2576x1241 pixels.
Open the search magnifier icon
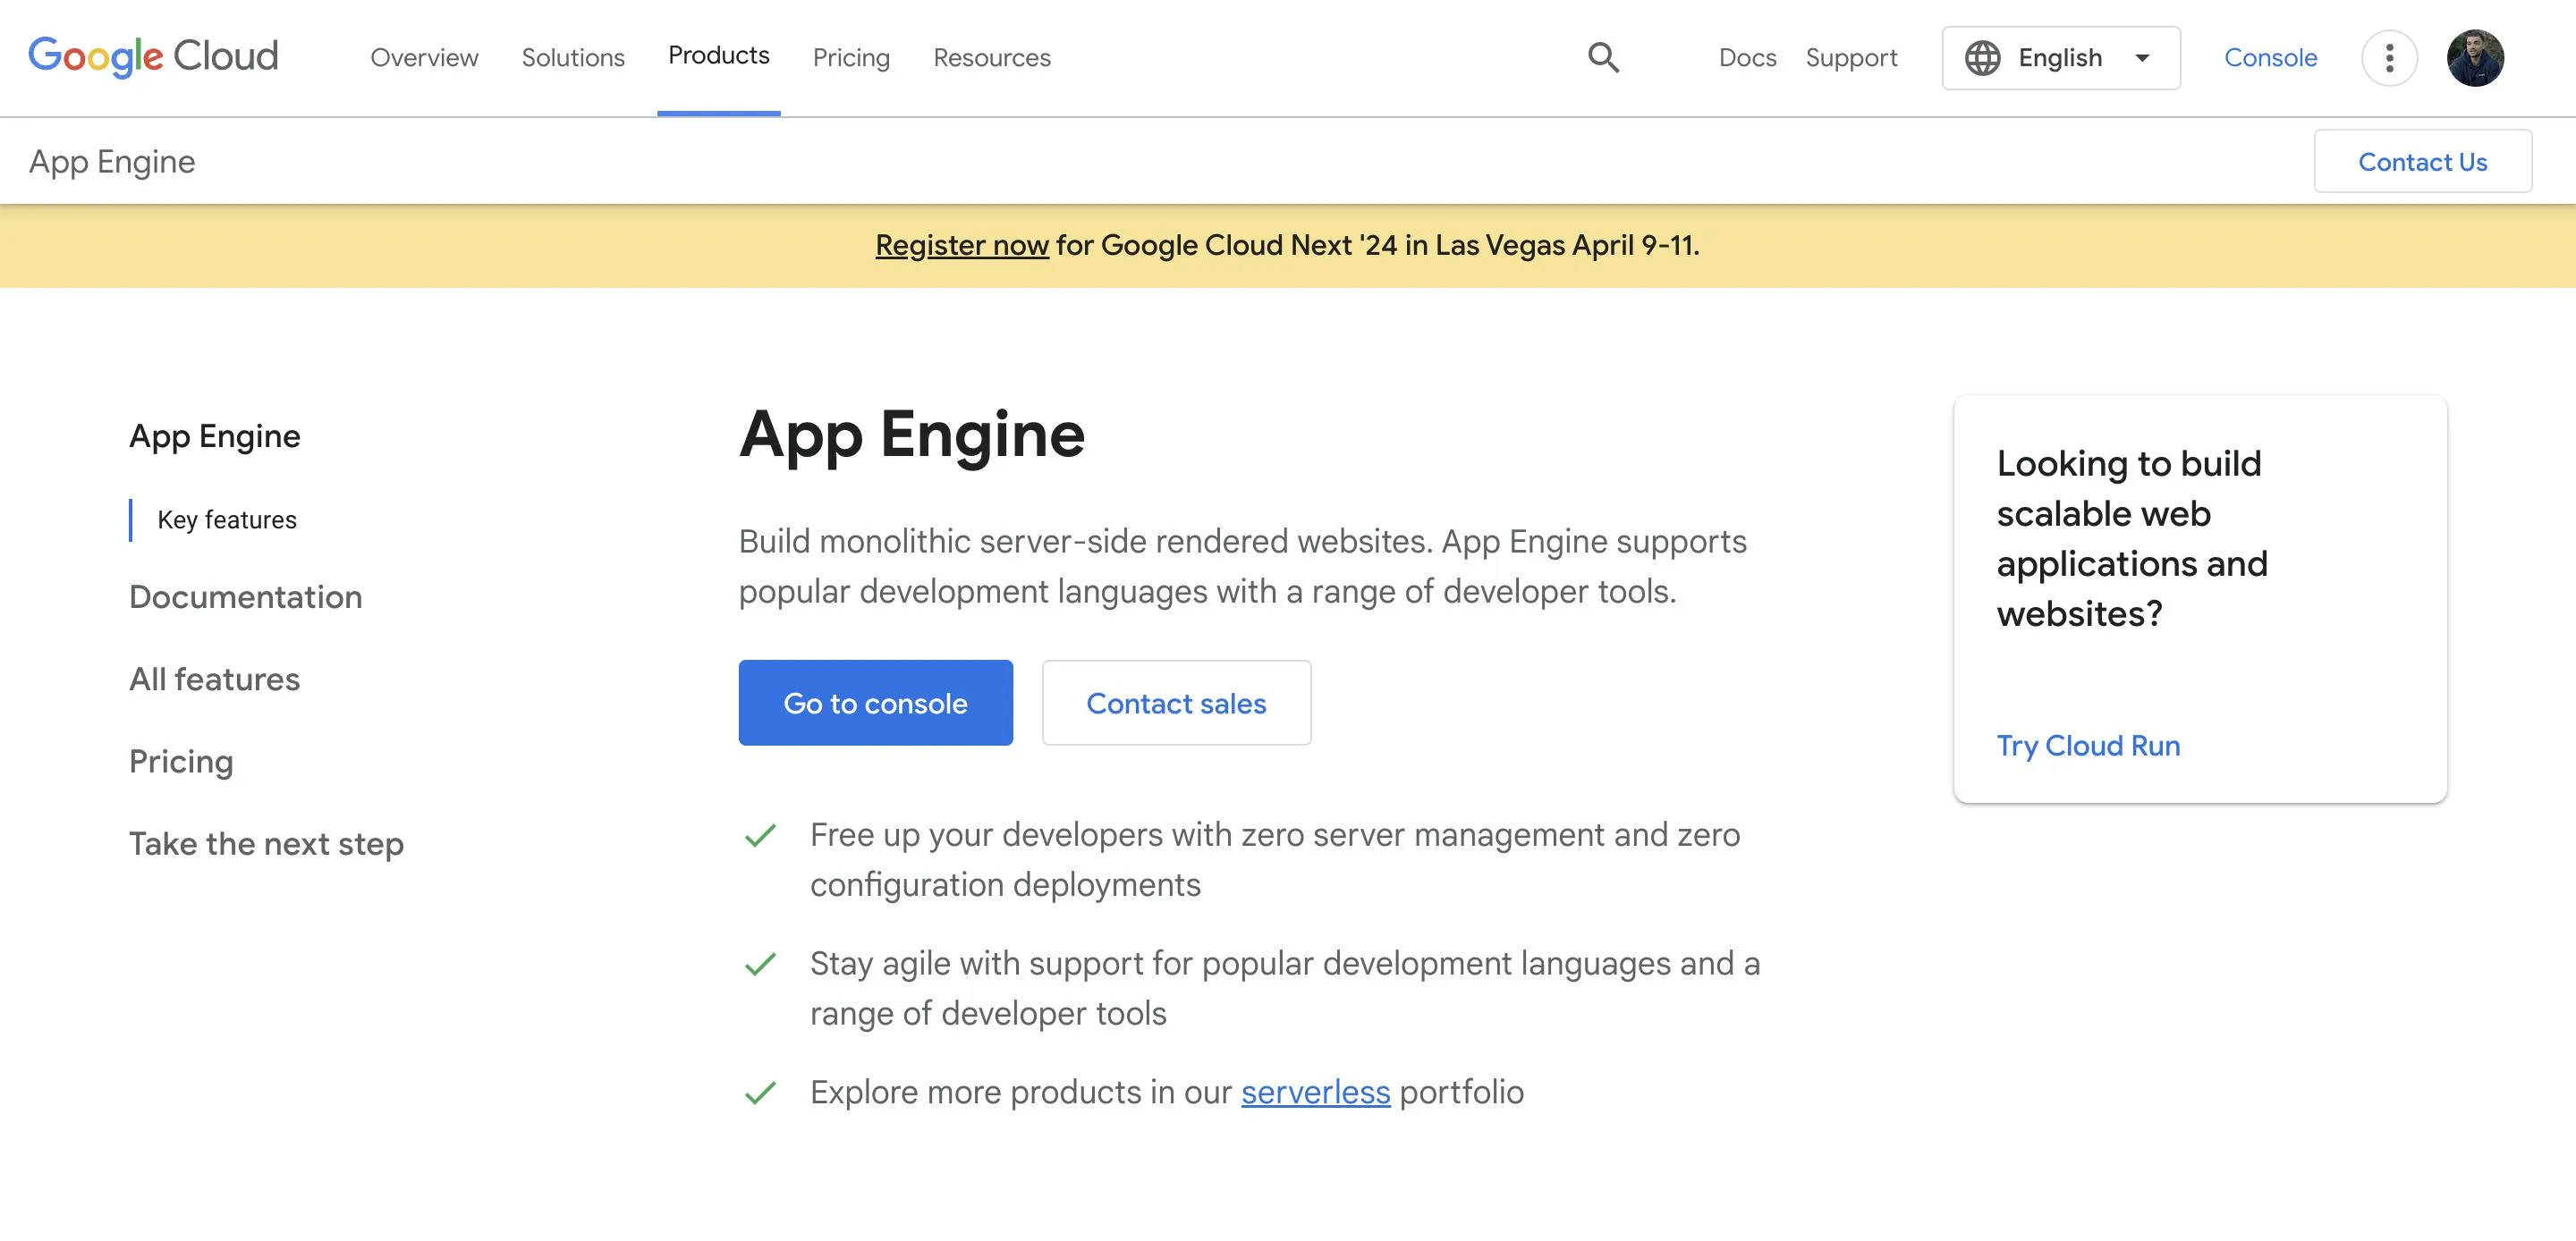[x=1603, y=57]
